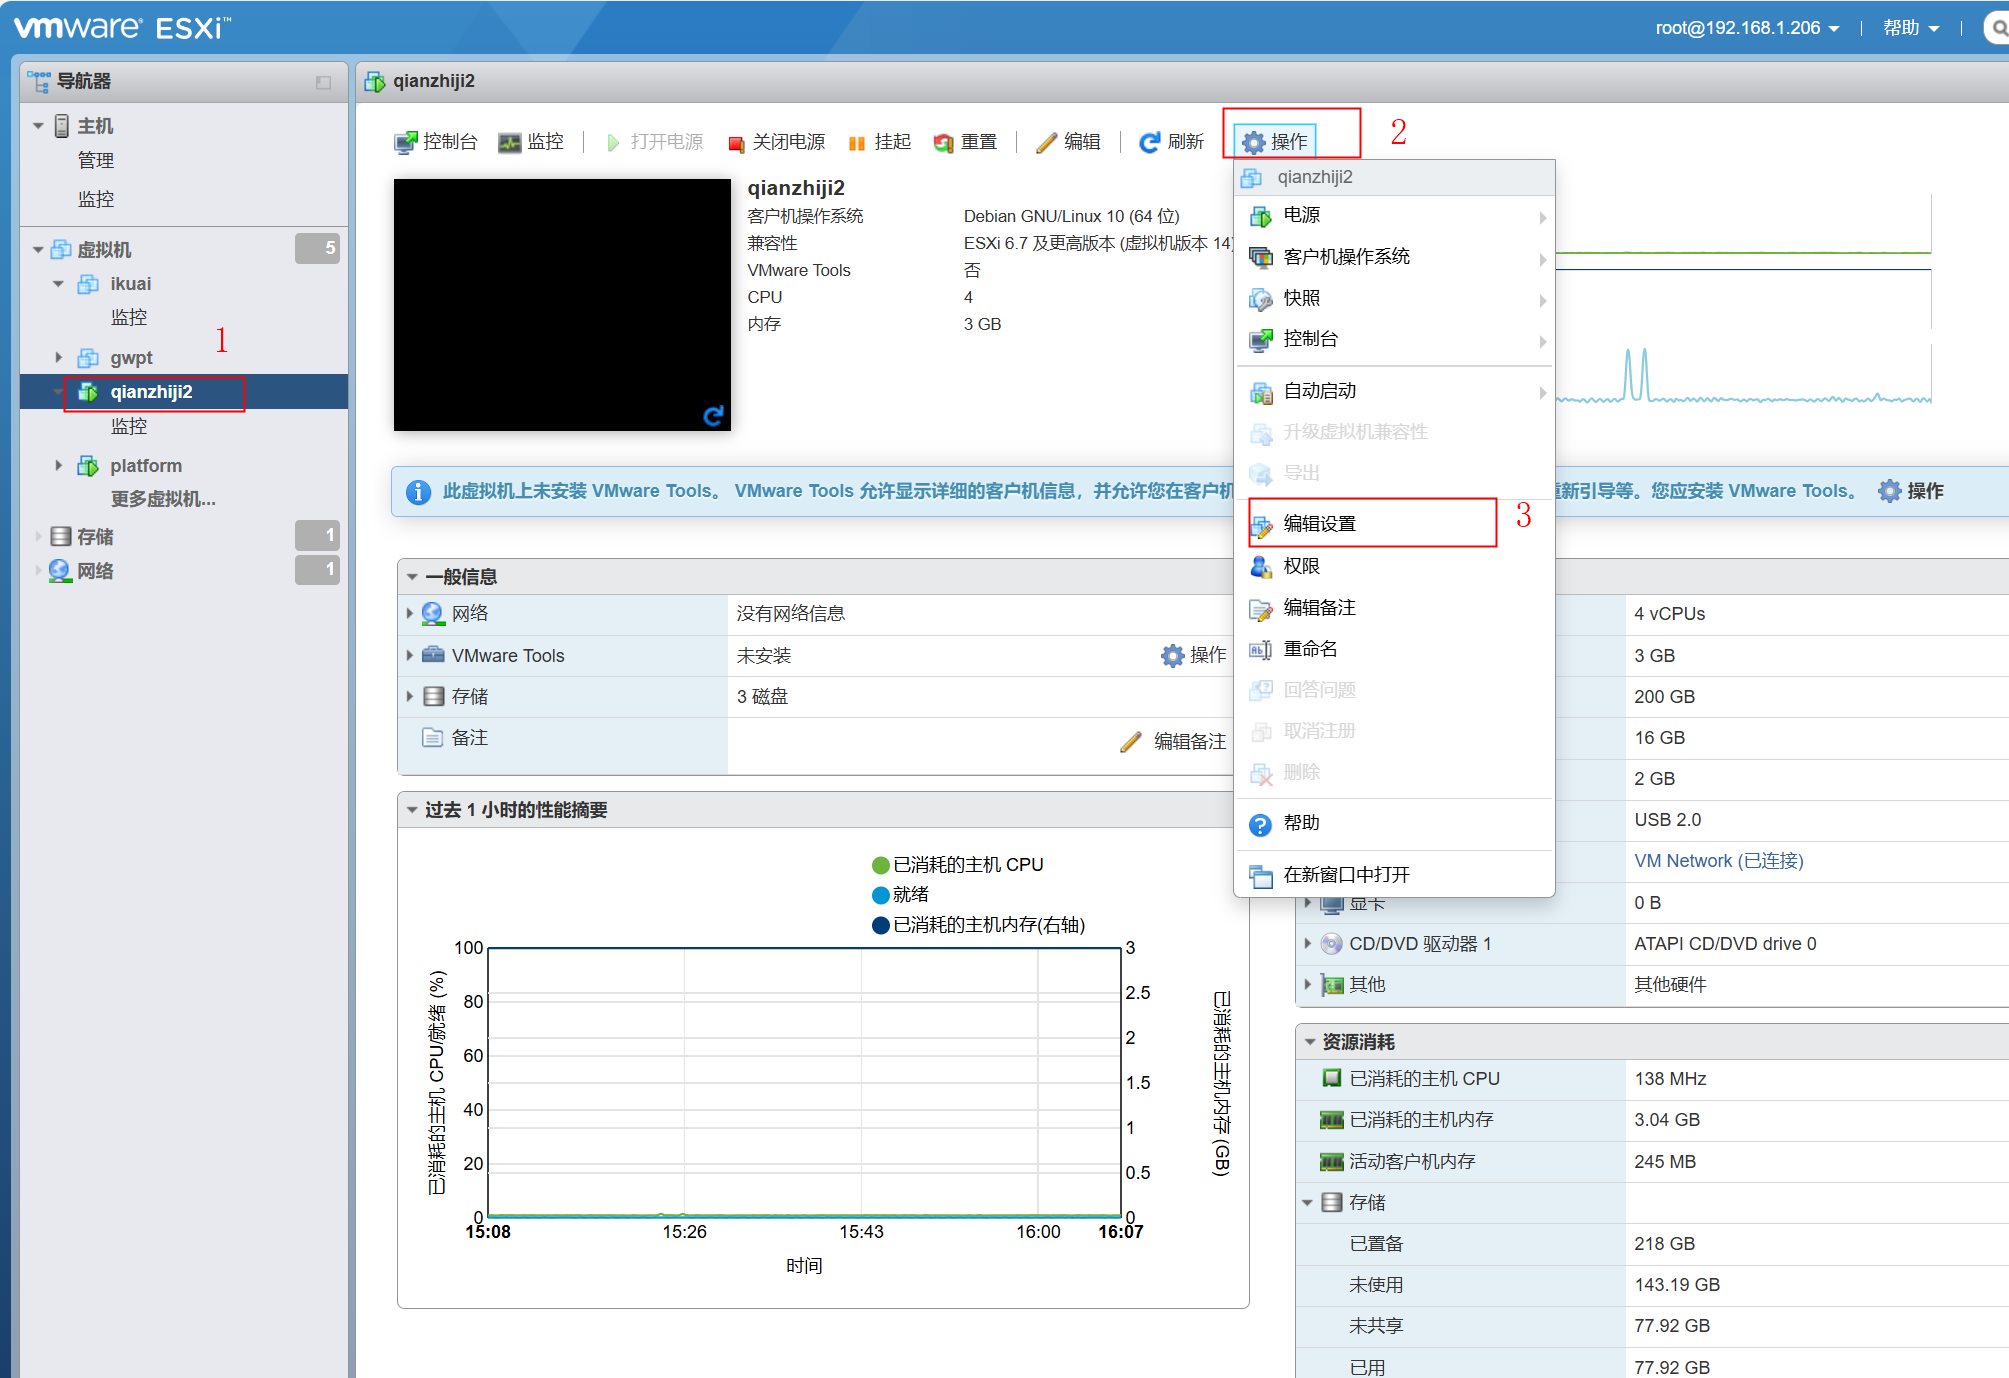Select the platform VM in navigator
Image resolution: width=2009 pixels, height=1378 pixels.
pos(146,466)
